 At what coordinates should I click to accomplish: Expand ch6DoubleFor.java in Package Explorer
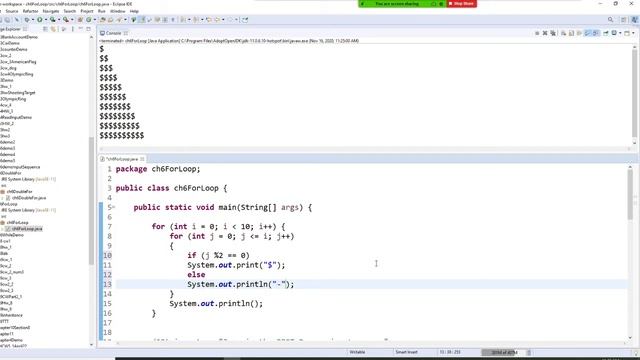2,198
